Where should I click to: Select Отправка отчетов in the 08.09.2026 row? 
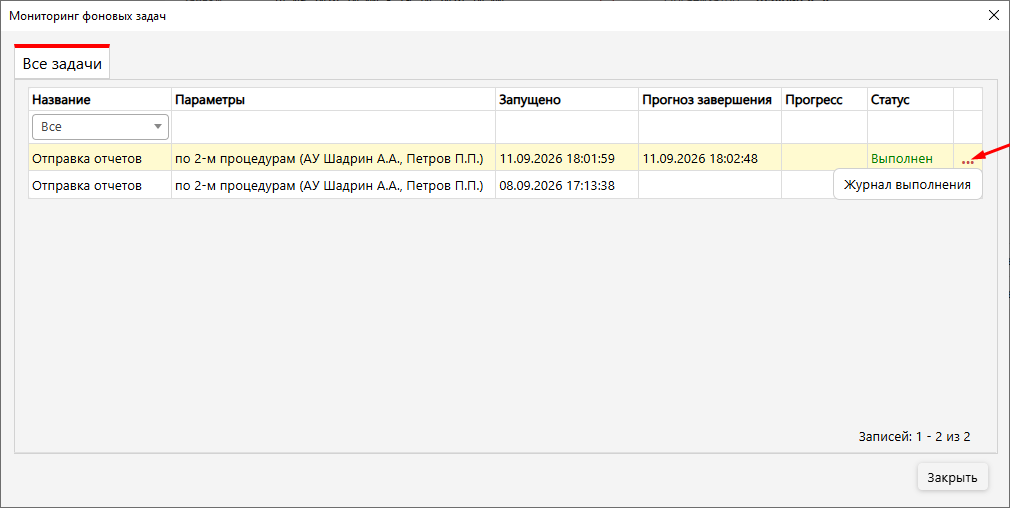point(87,185)
